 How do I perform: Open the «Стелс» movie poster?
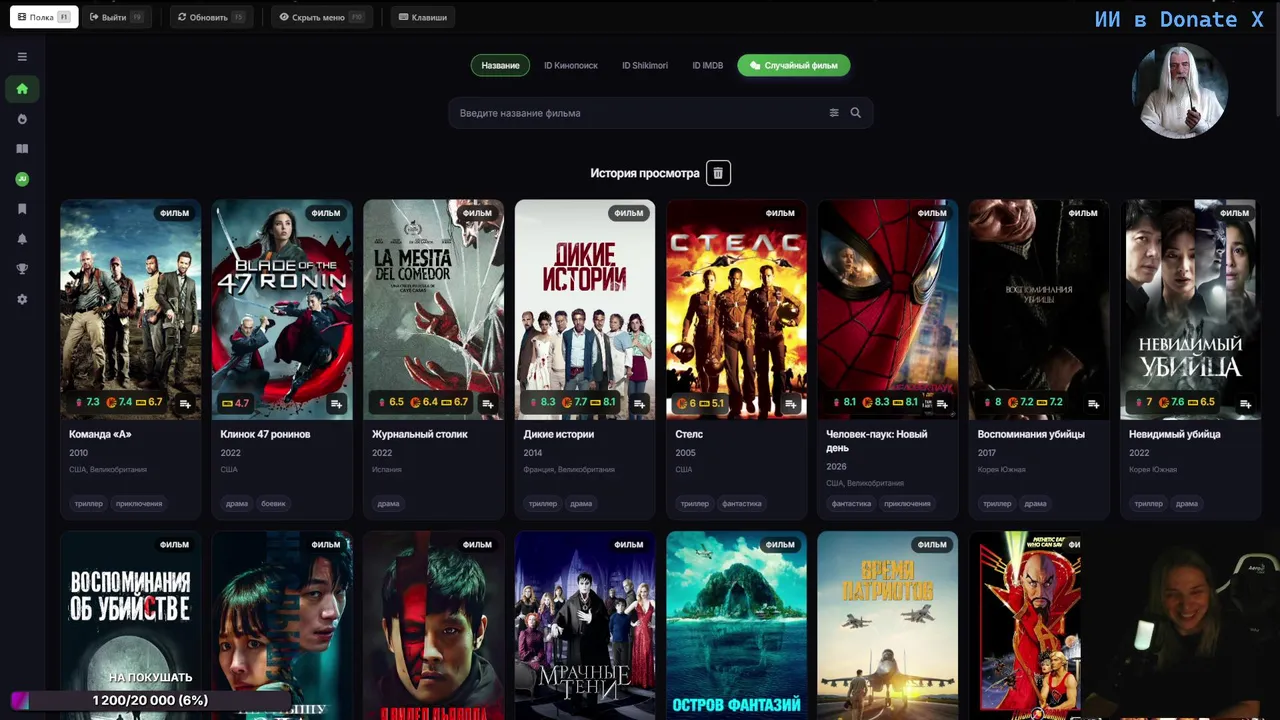pos(737,310)
